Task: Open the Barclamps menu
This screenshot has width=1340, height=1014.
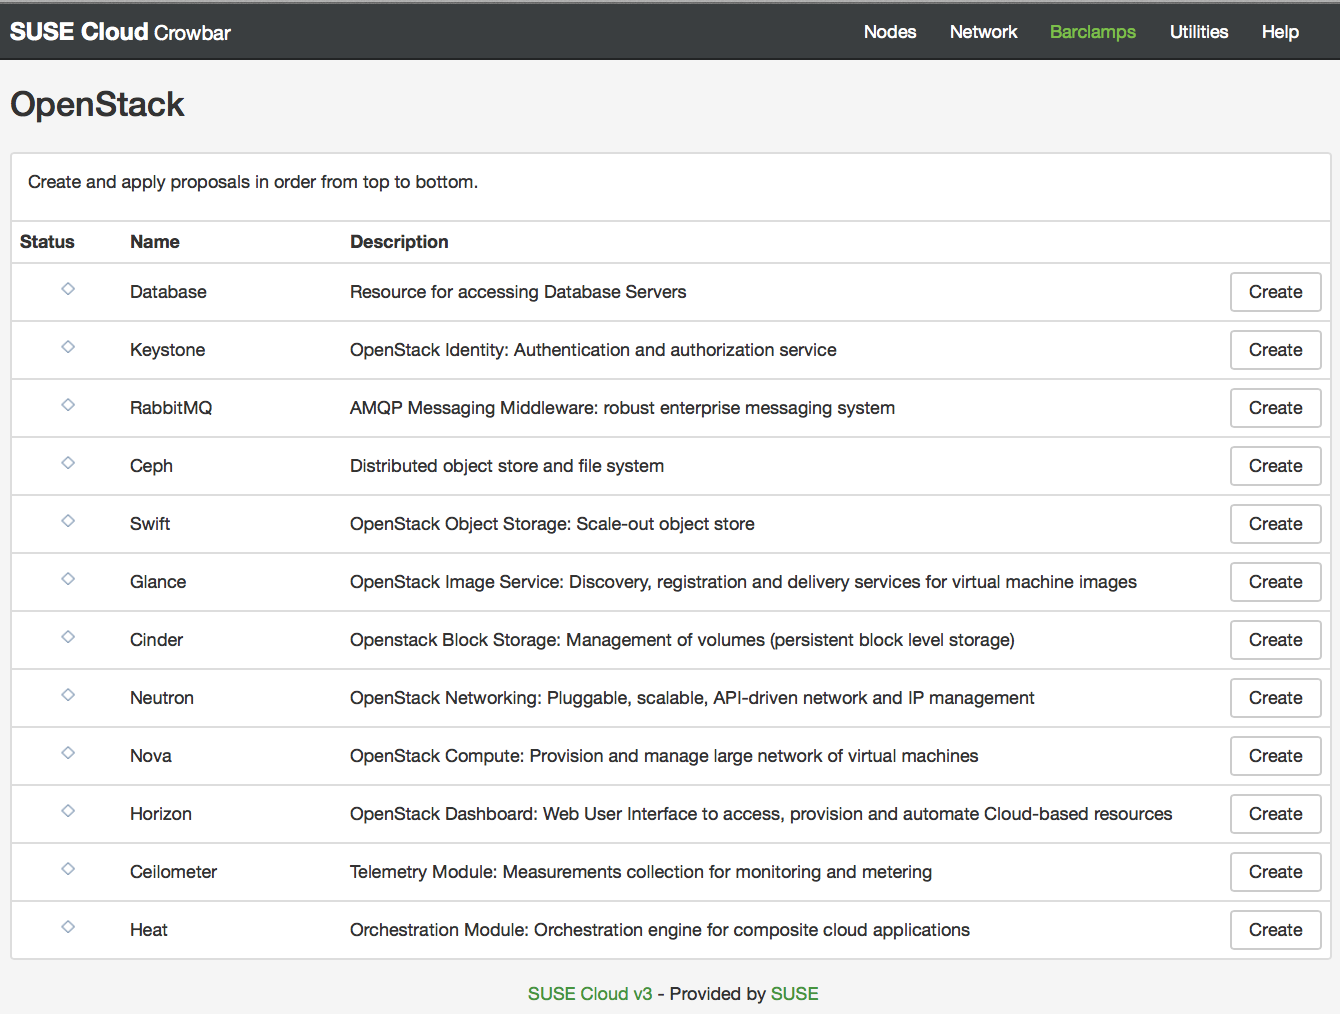Action: coord(1092,32)
